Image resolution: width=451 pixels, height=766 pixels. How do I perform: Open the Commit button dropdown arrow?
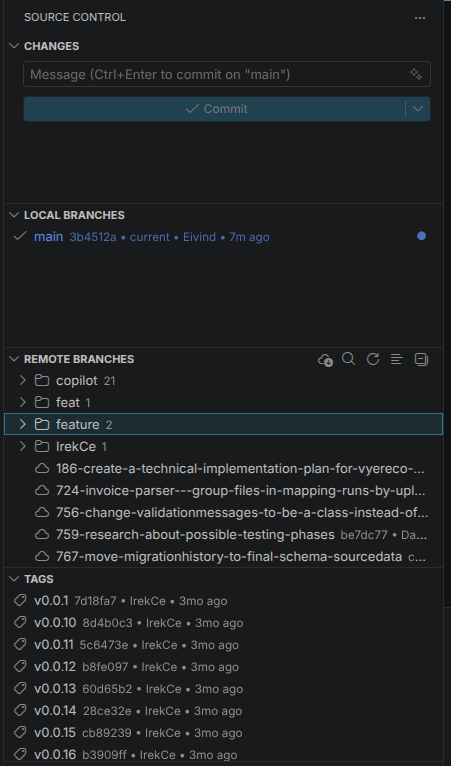coord(418,108)
